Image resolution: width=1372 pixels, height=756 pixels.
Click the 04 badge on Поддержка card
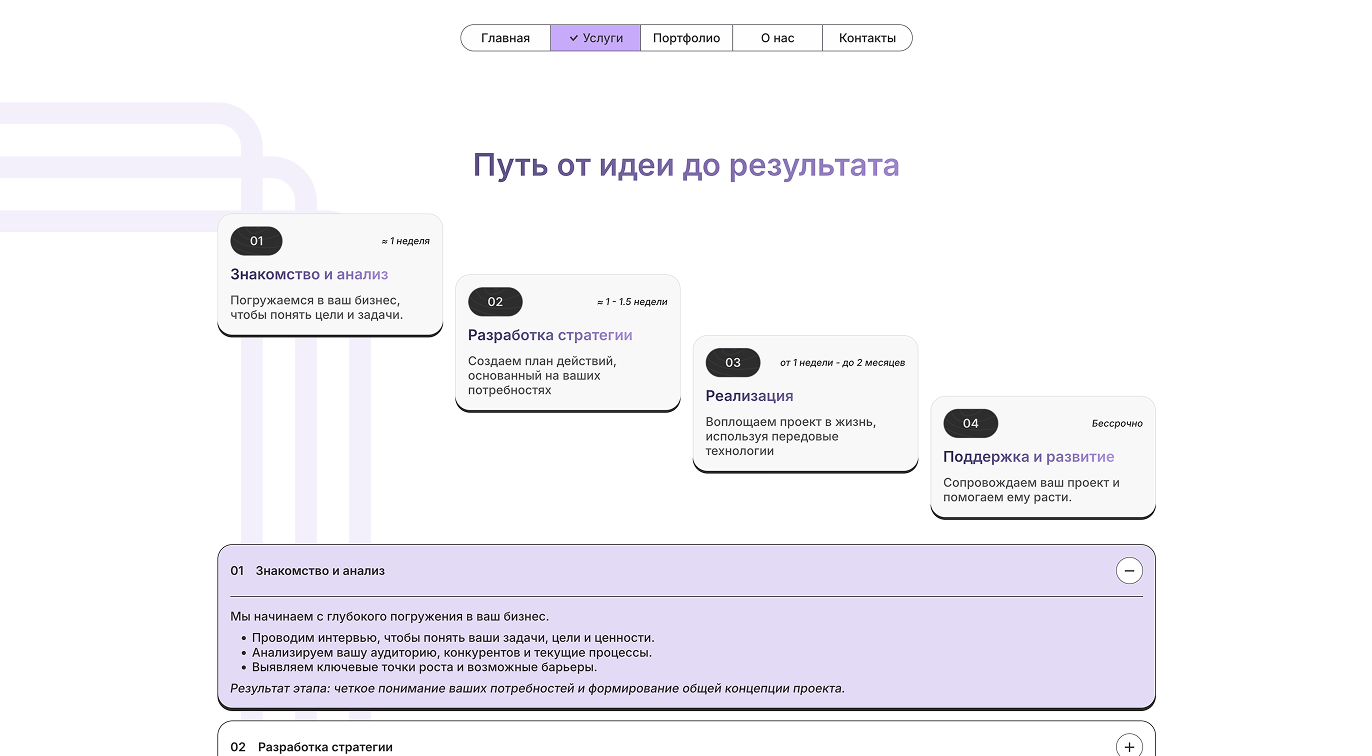[x=970, y=423]
